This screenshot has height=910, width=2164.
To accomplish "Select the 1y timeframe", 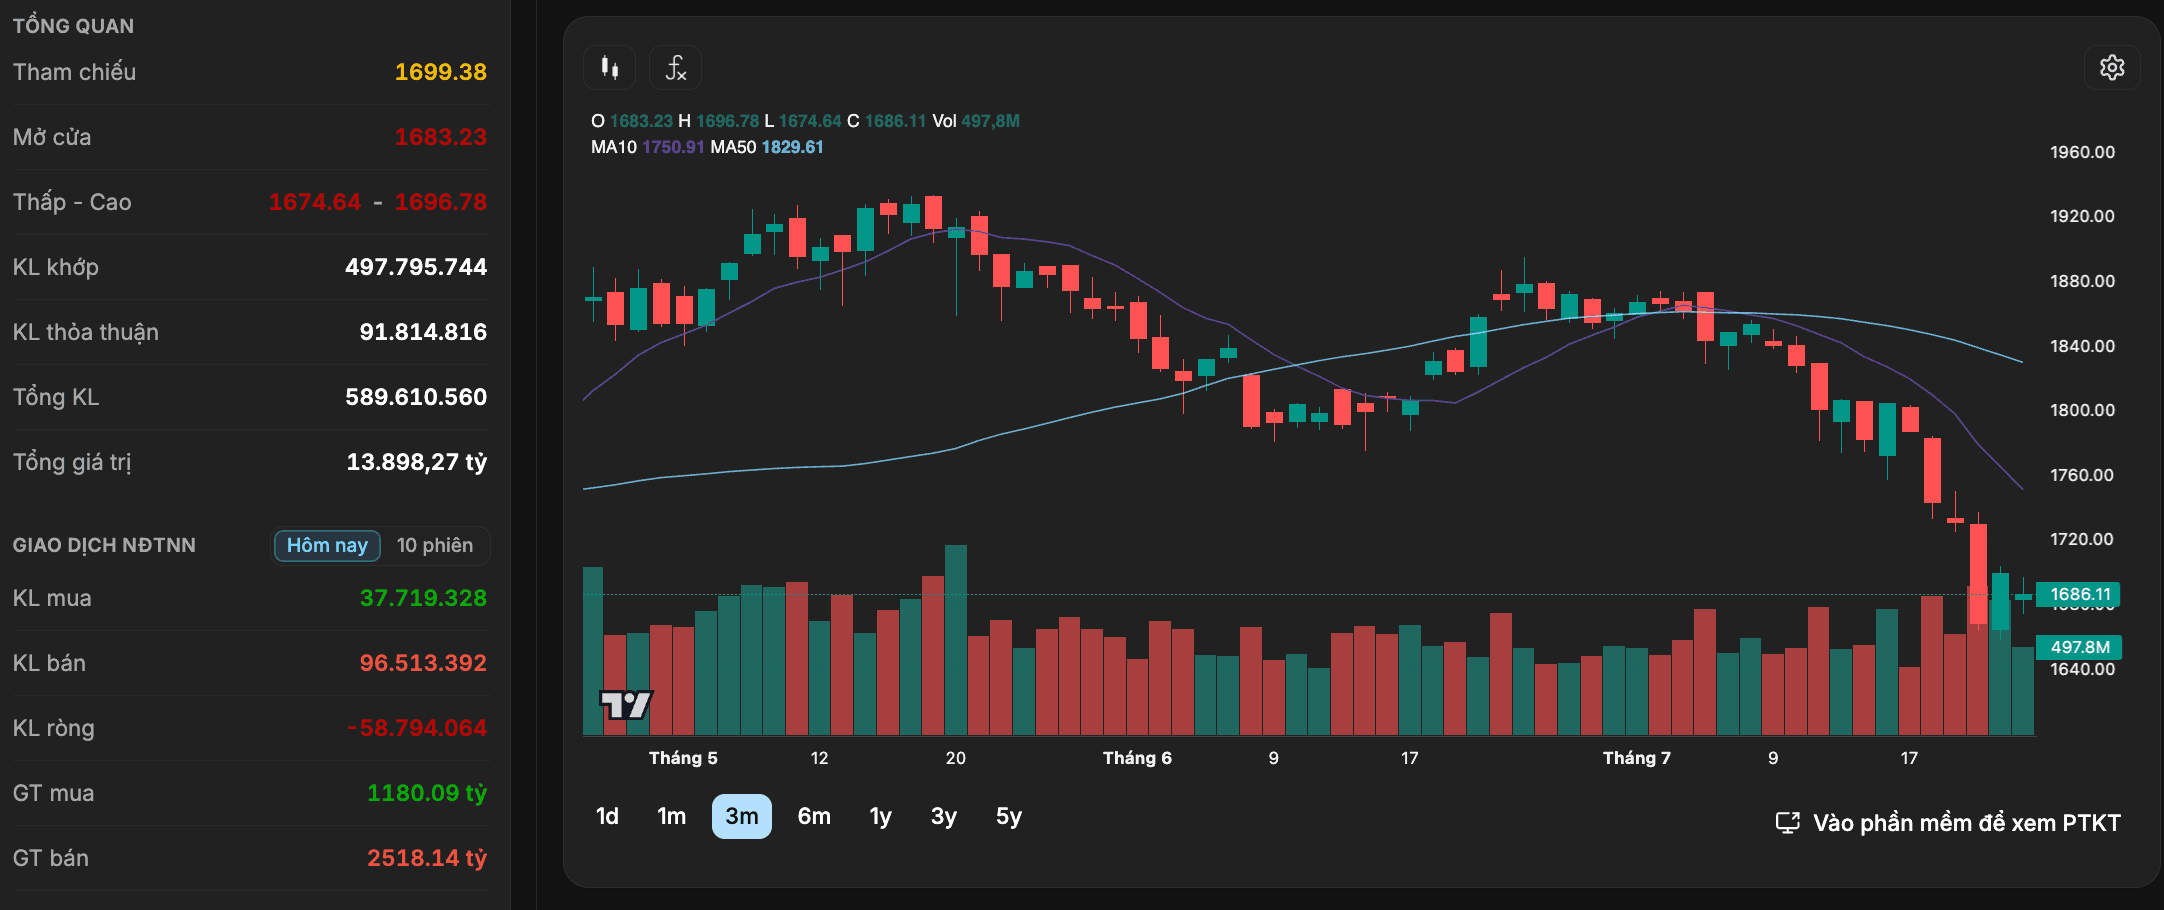I will click(880, 817).
